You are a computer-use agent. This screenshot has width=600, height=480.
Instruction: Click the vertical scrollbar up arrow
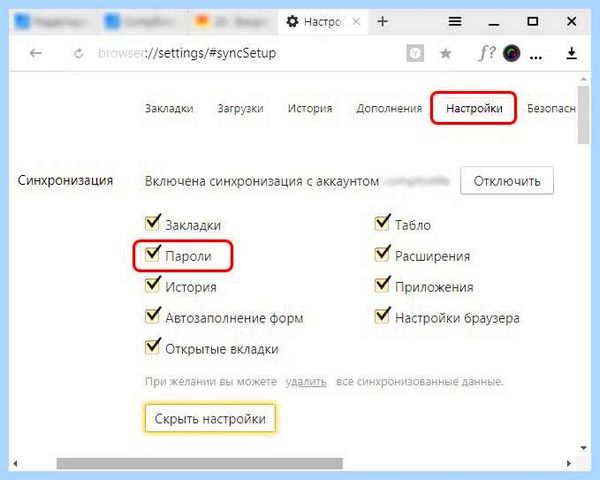(584, 79)
